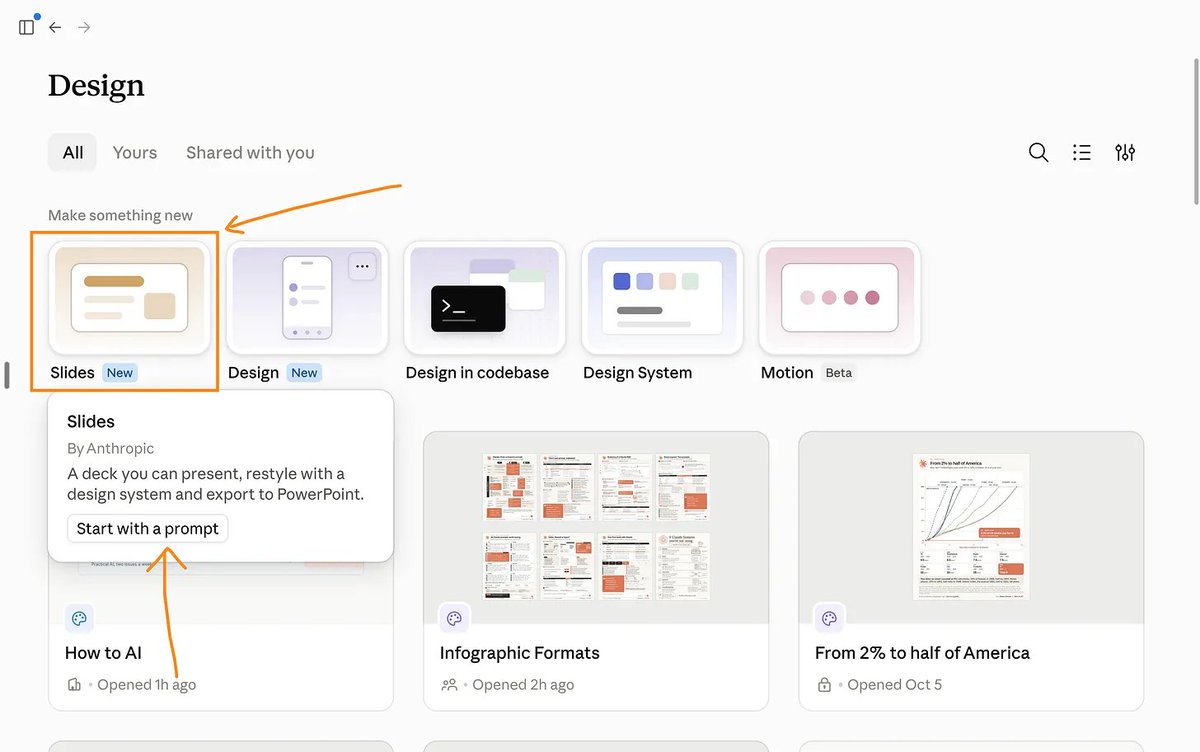Switch to the Yours tab
1200x752 pixels.
(x=135, y=153)
